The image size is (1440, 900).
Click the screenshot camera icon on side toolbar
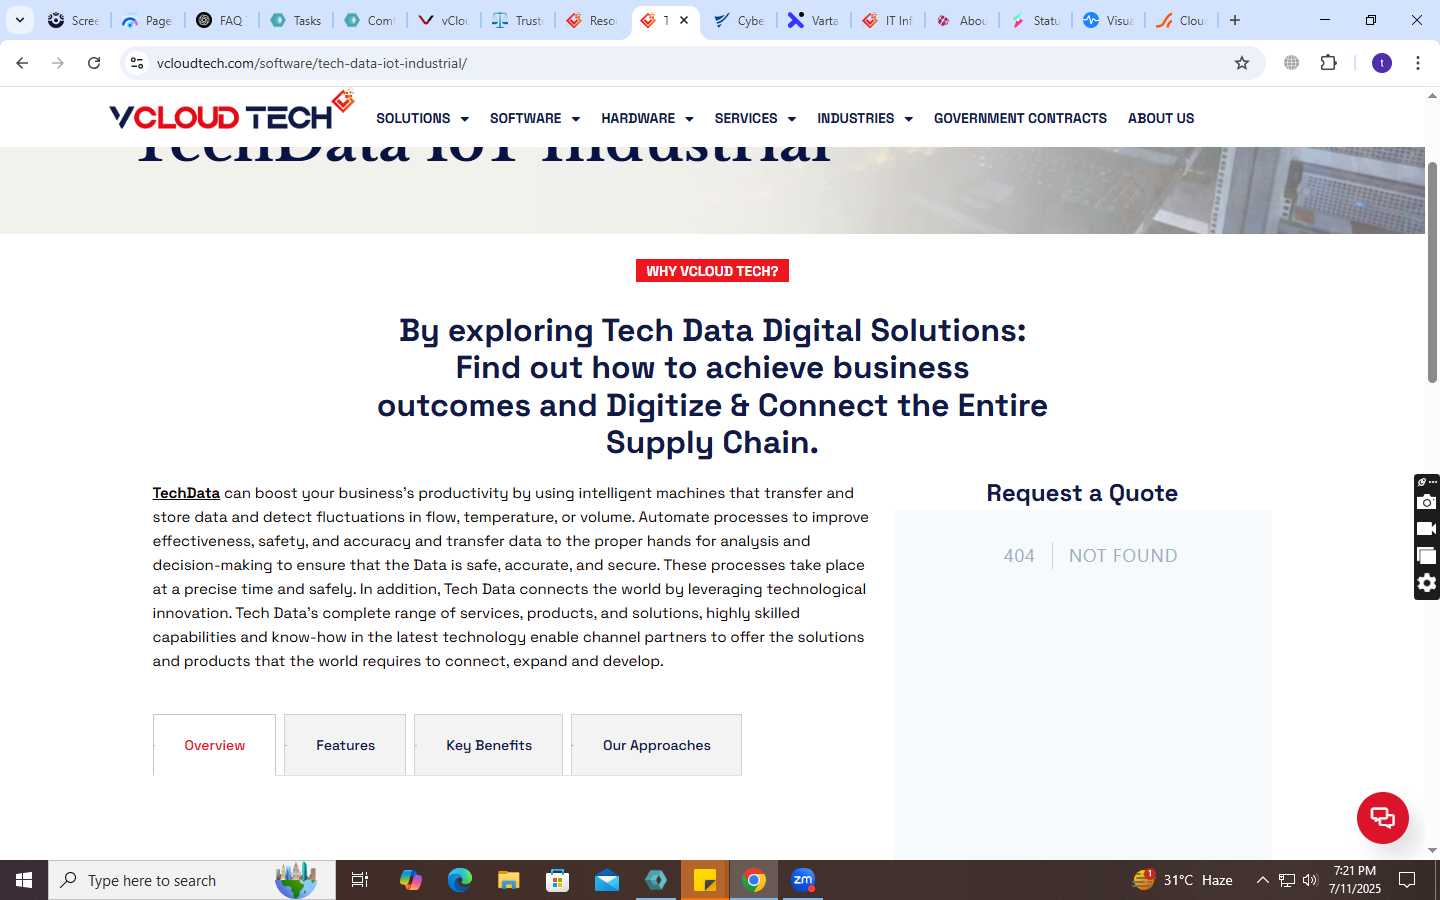coord(1427,501)
